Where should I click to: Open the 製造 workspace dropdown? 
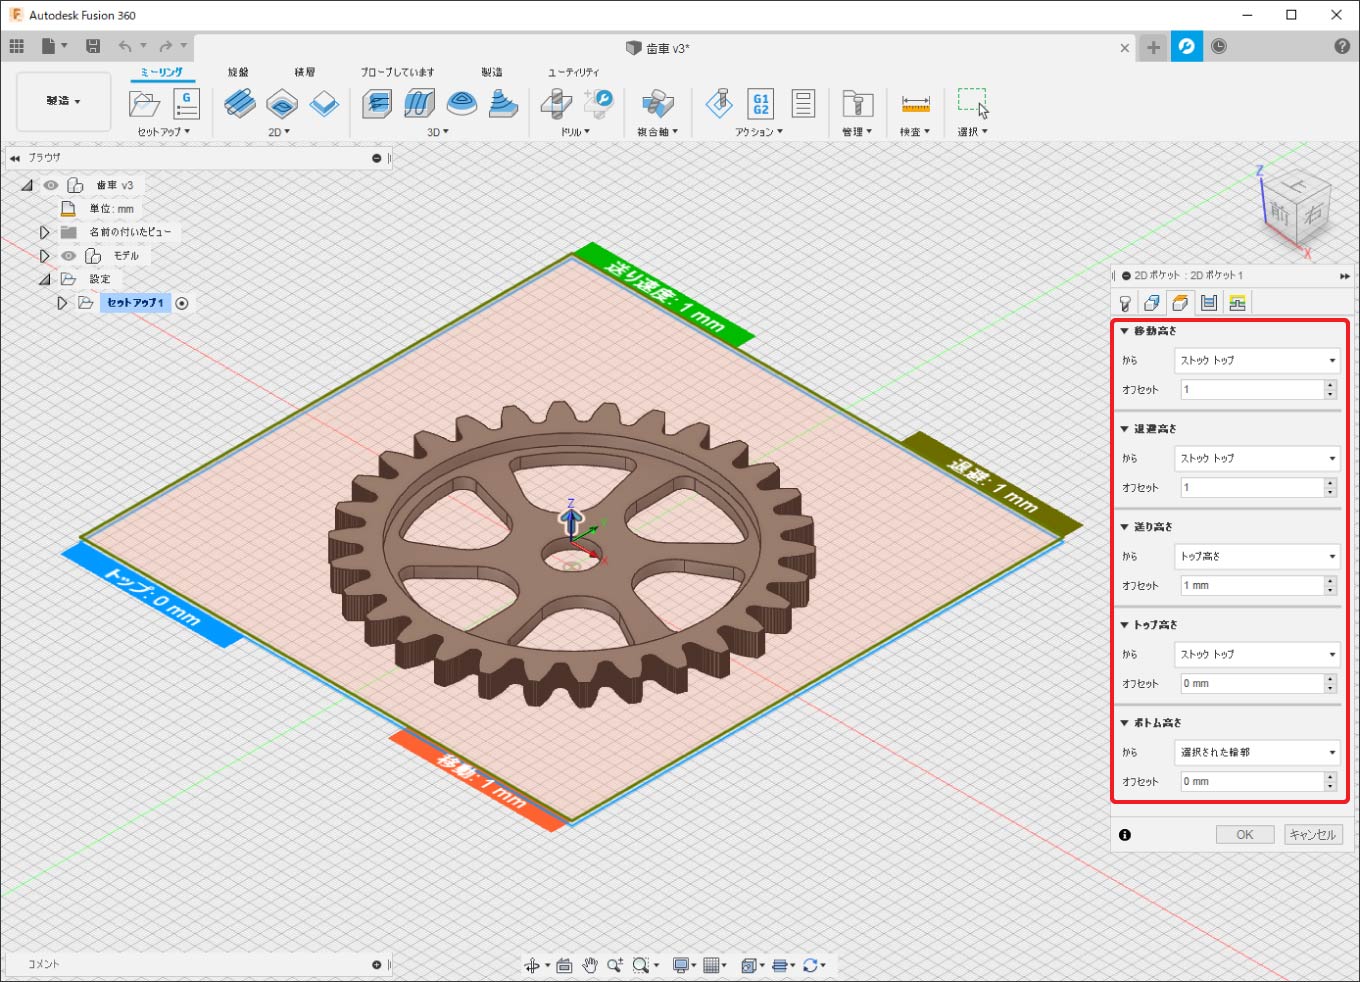pos(63,101)
